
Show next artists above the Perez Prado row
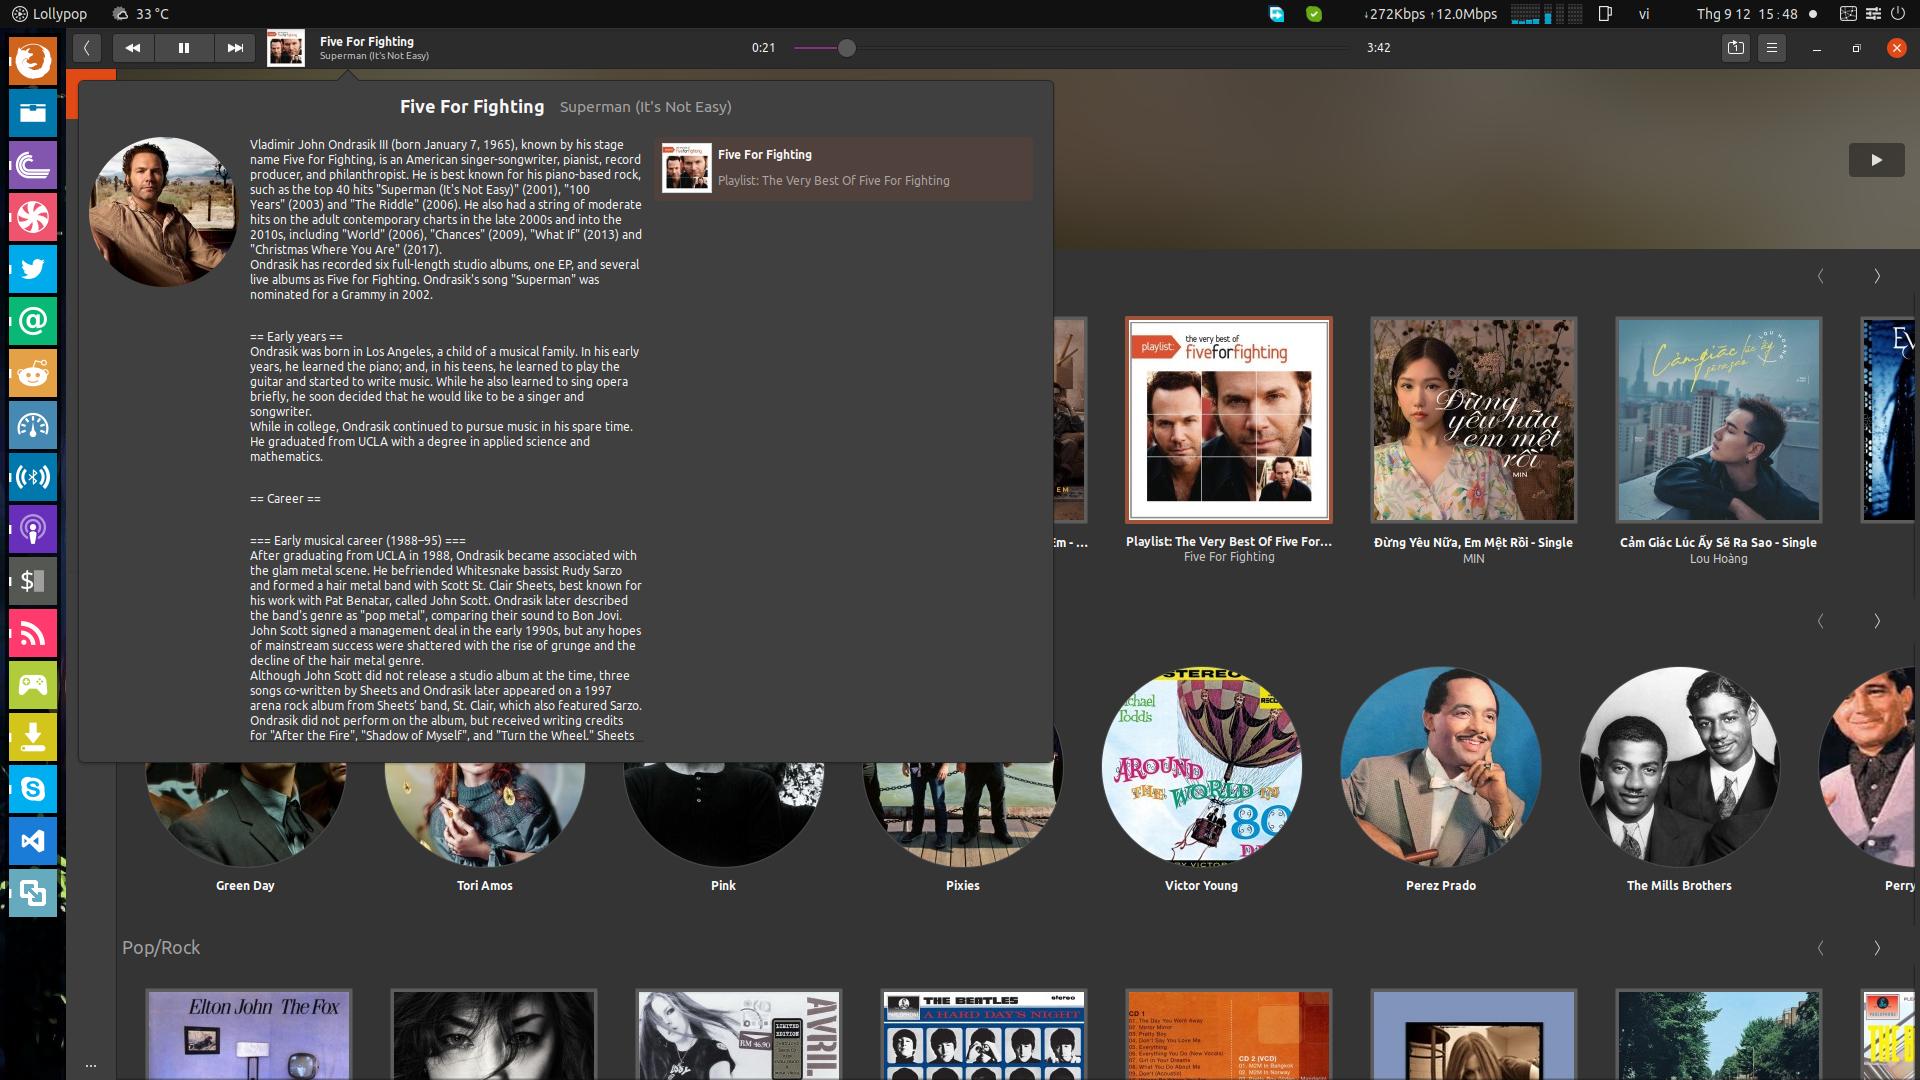[x=1877, y=621]
